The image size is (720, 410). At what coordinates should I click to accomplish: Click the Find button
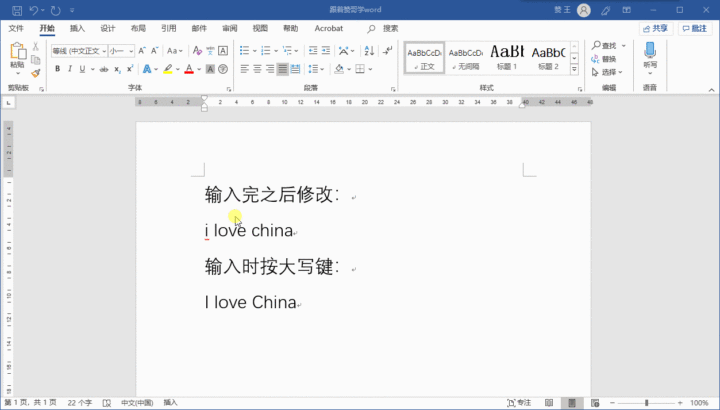(x=604, y=45)
